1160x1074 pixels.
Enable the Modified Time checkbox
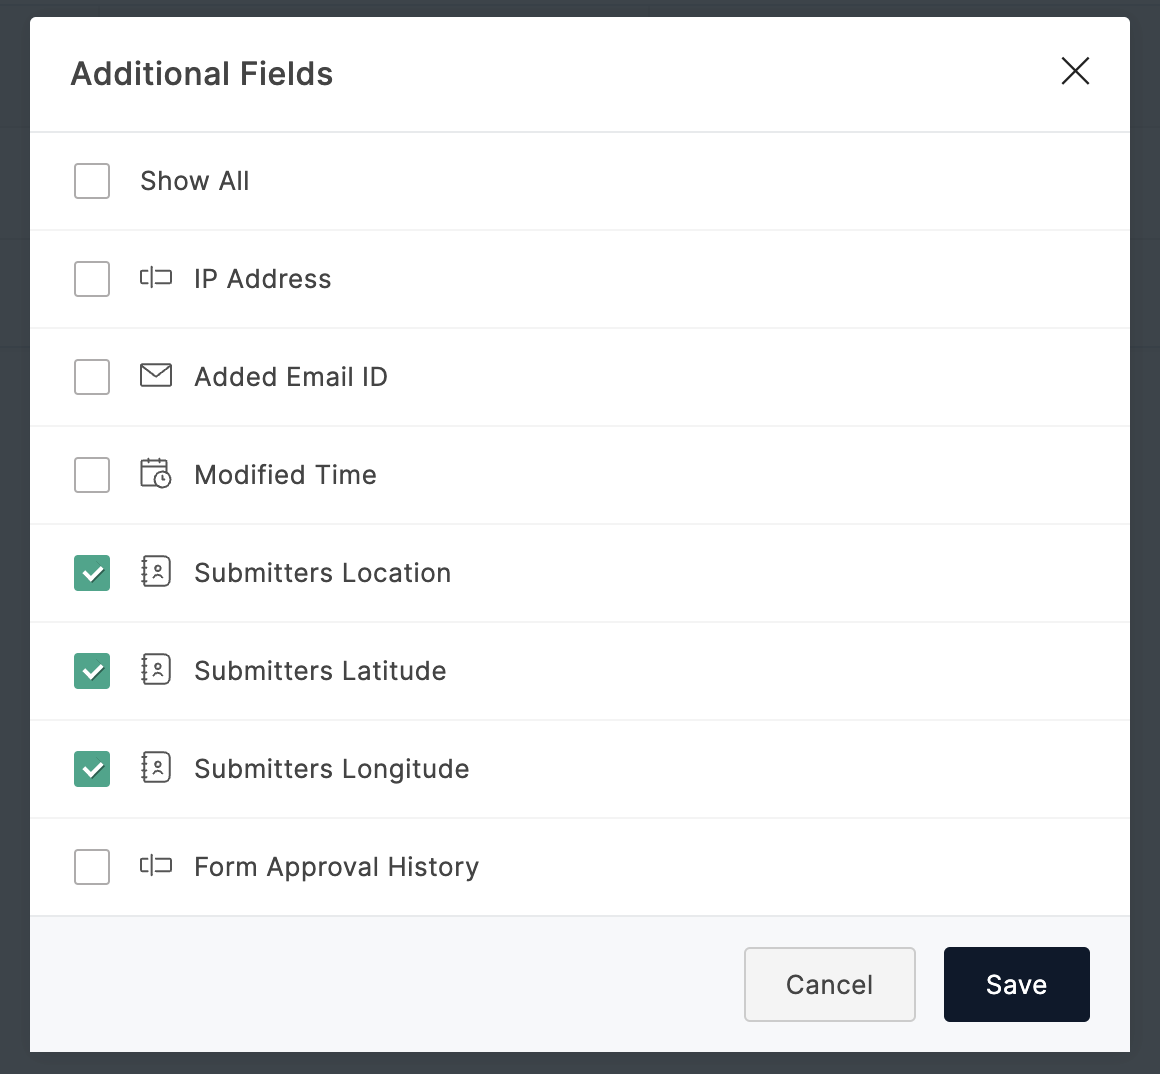(x=92, y=475)
